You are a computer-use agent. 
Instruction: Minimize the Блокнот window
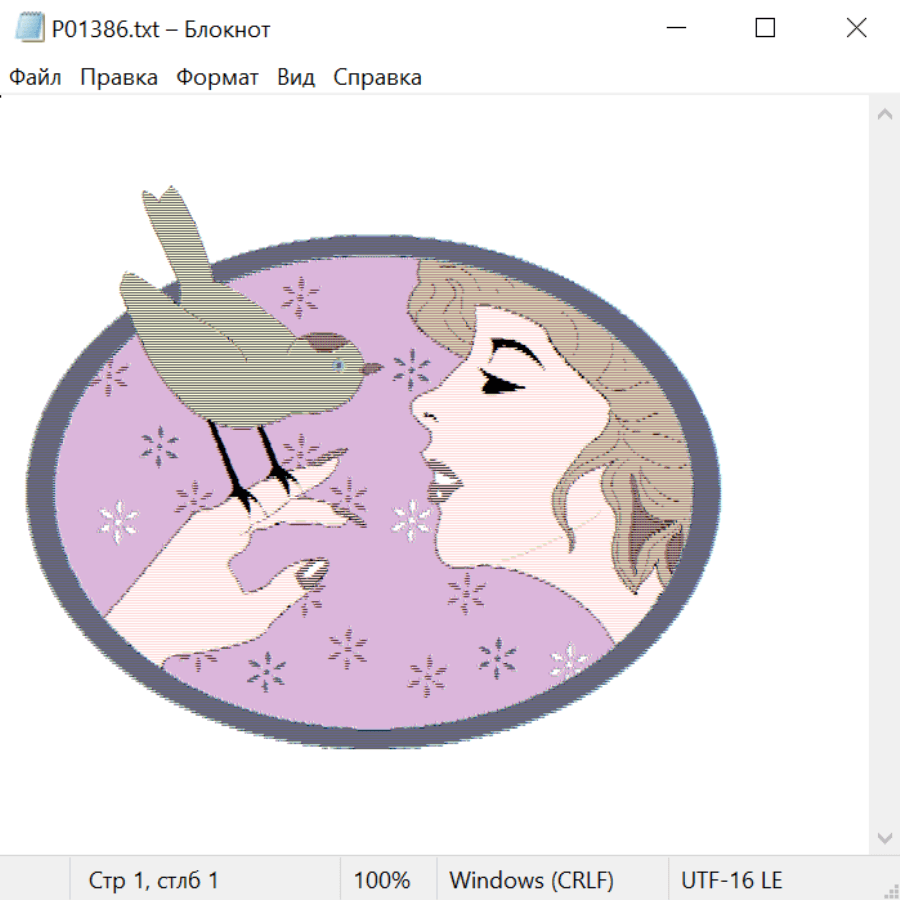coord(675,28)
